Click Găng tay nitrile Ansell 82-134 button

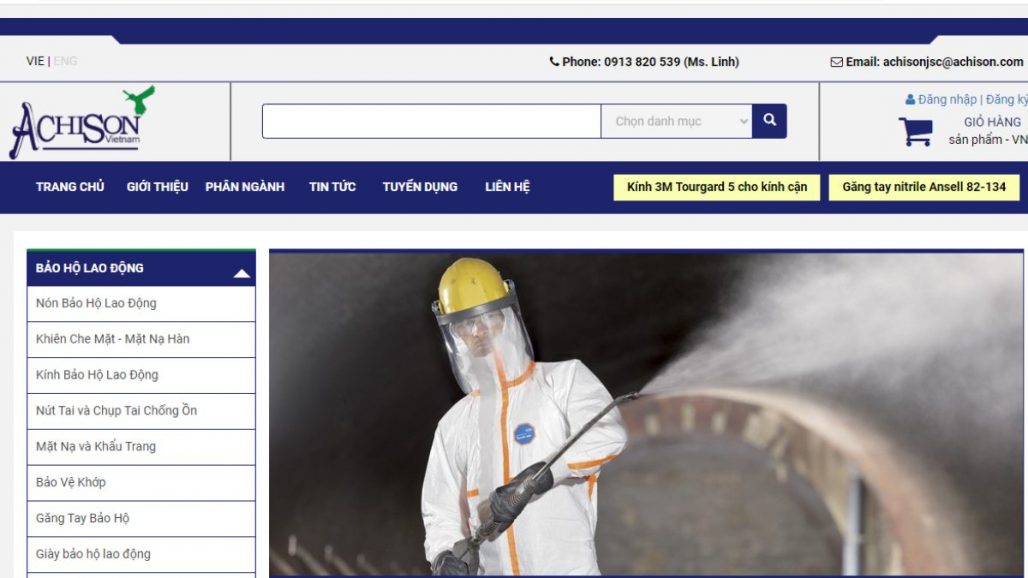point(924,187)
